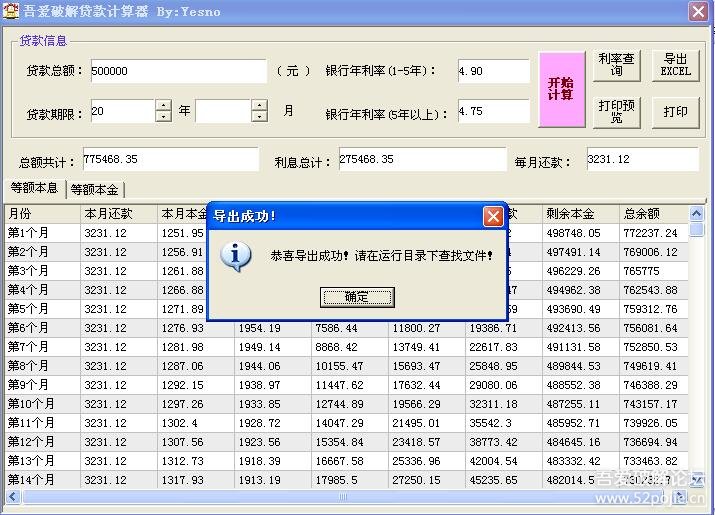Increase loan years with up spinner
The image size is (715, 515).
(x=163, y=105)
